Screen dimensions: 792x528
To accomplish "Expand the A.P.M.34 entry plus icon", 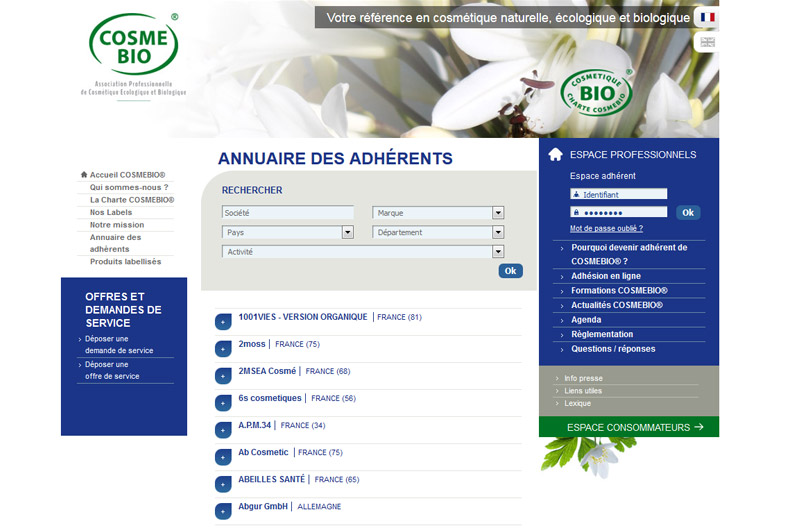I will coord(223,430).
